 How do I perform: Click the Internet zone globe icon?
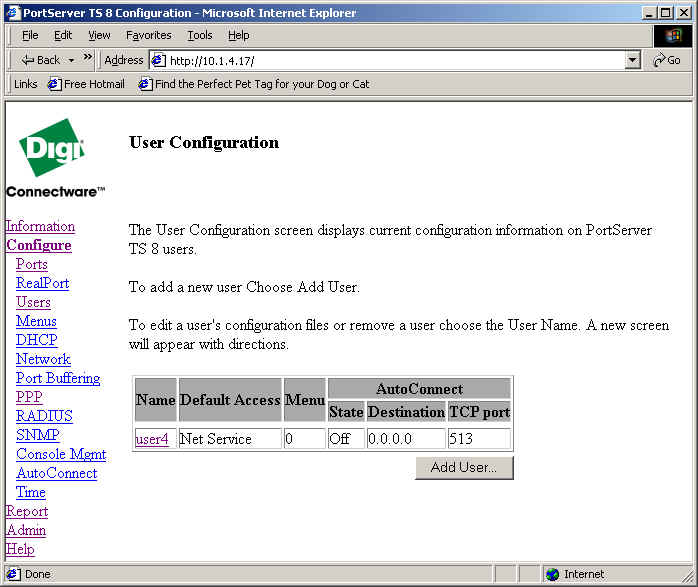click(552, 574)
